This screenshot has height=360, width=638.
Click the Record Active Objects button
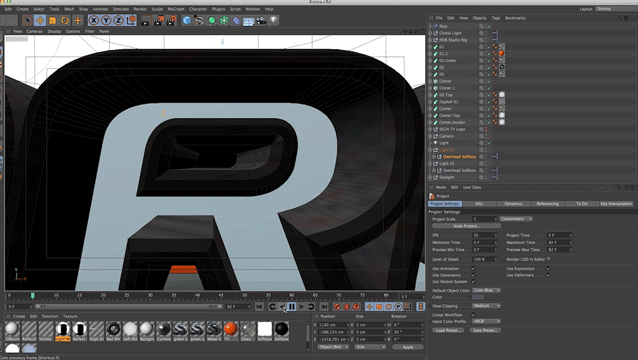tap(337, 307)
